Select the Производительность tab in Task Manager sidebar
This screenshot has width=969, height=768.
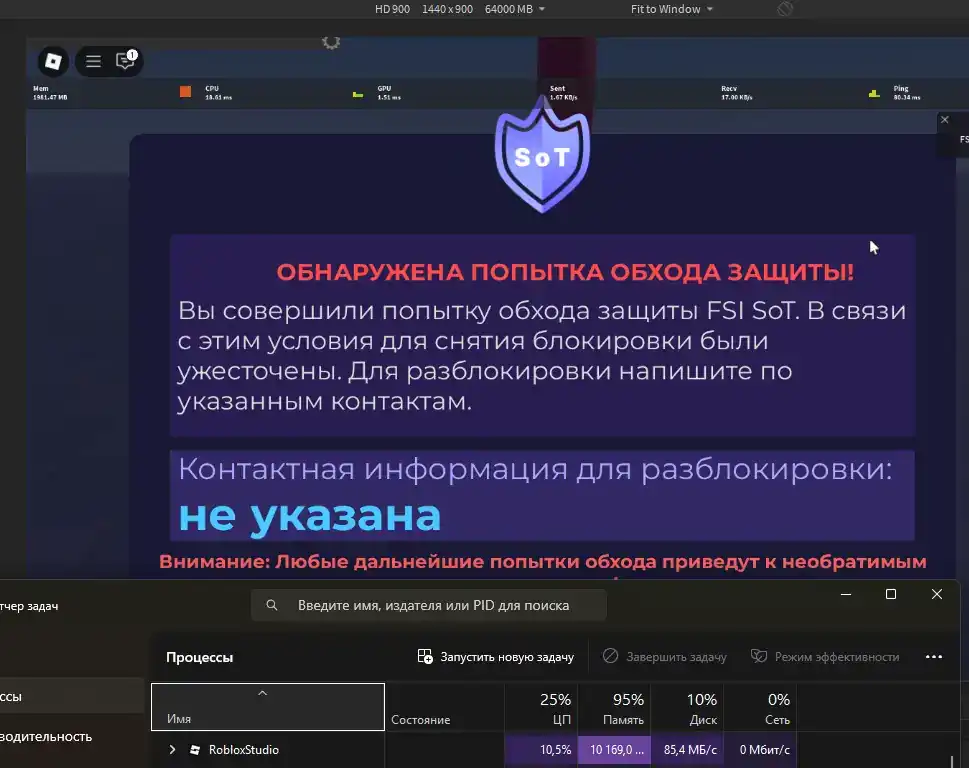point(46,736)
